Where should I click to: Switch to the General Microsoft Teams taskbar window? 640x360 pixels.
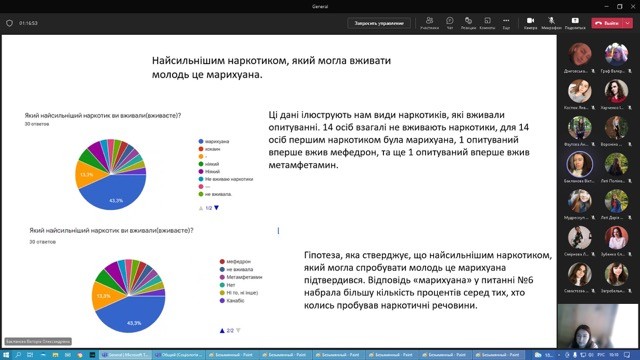(125, 355)
